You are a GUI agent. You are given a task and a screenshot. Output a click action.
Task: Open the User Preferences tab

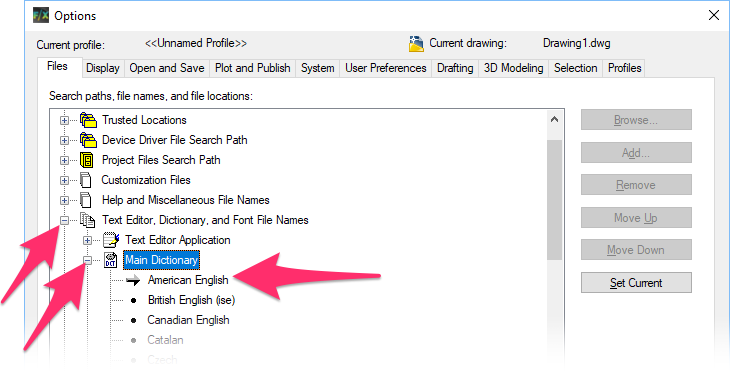pos(386,68)
